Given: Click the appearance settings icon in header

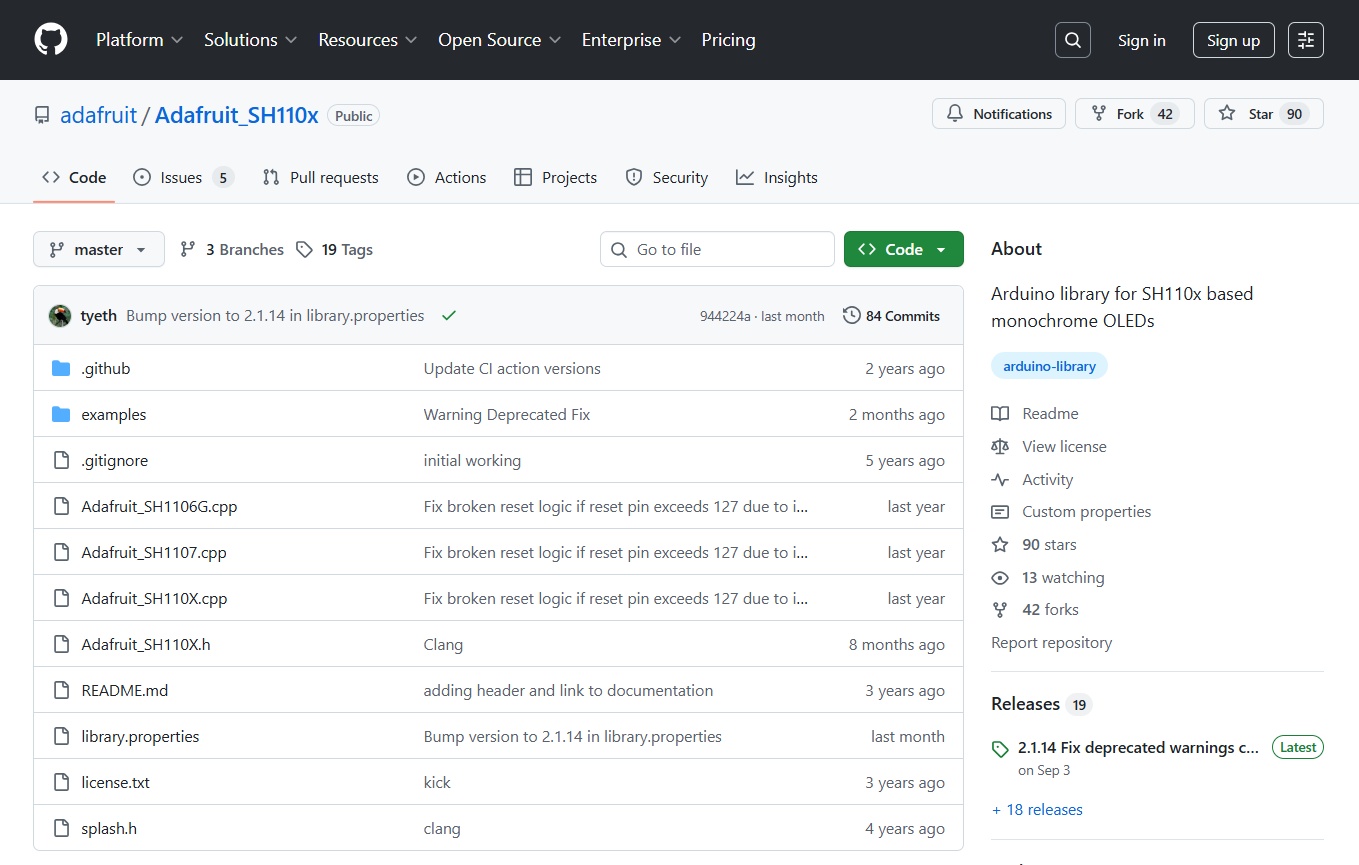Looking at the screenshot, I should point(1305,40).
